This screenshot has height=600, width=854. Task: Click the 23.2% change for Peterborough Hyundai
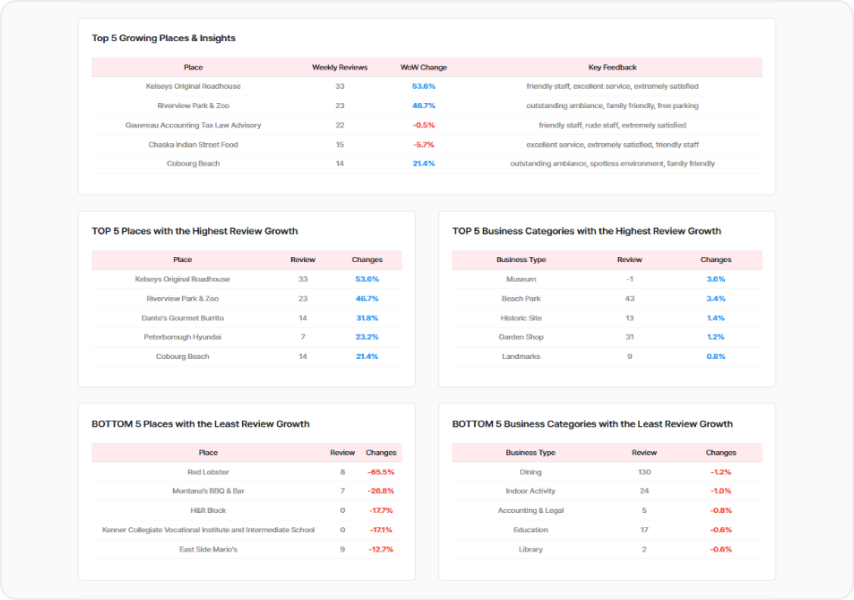click(367, 337)
